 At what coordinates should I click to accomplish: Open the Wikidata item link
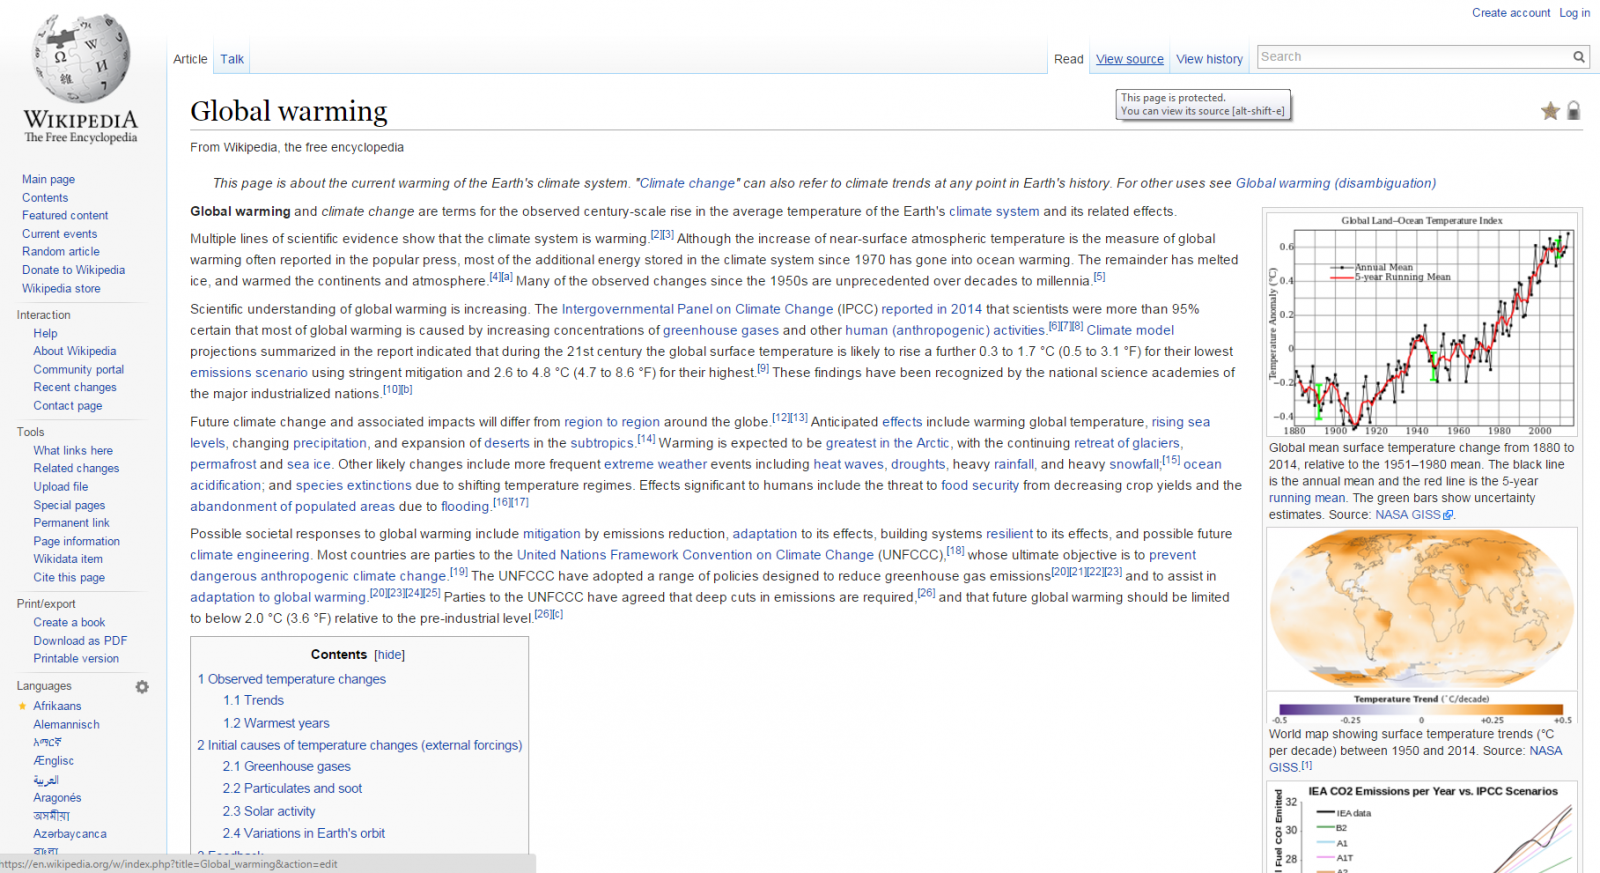tap(68, 560)
